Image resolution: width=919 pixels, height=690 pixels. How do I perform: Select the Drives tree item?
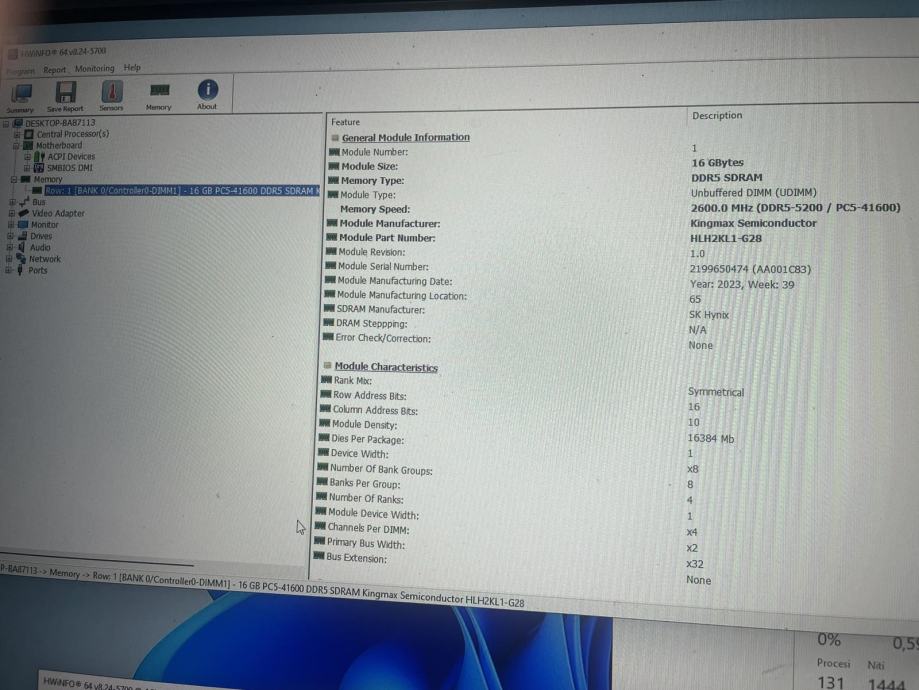tap(41, 236)
